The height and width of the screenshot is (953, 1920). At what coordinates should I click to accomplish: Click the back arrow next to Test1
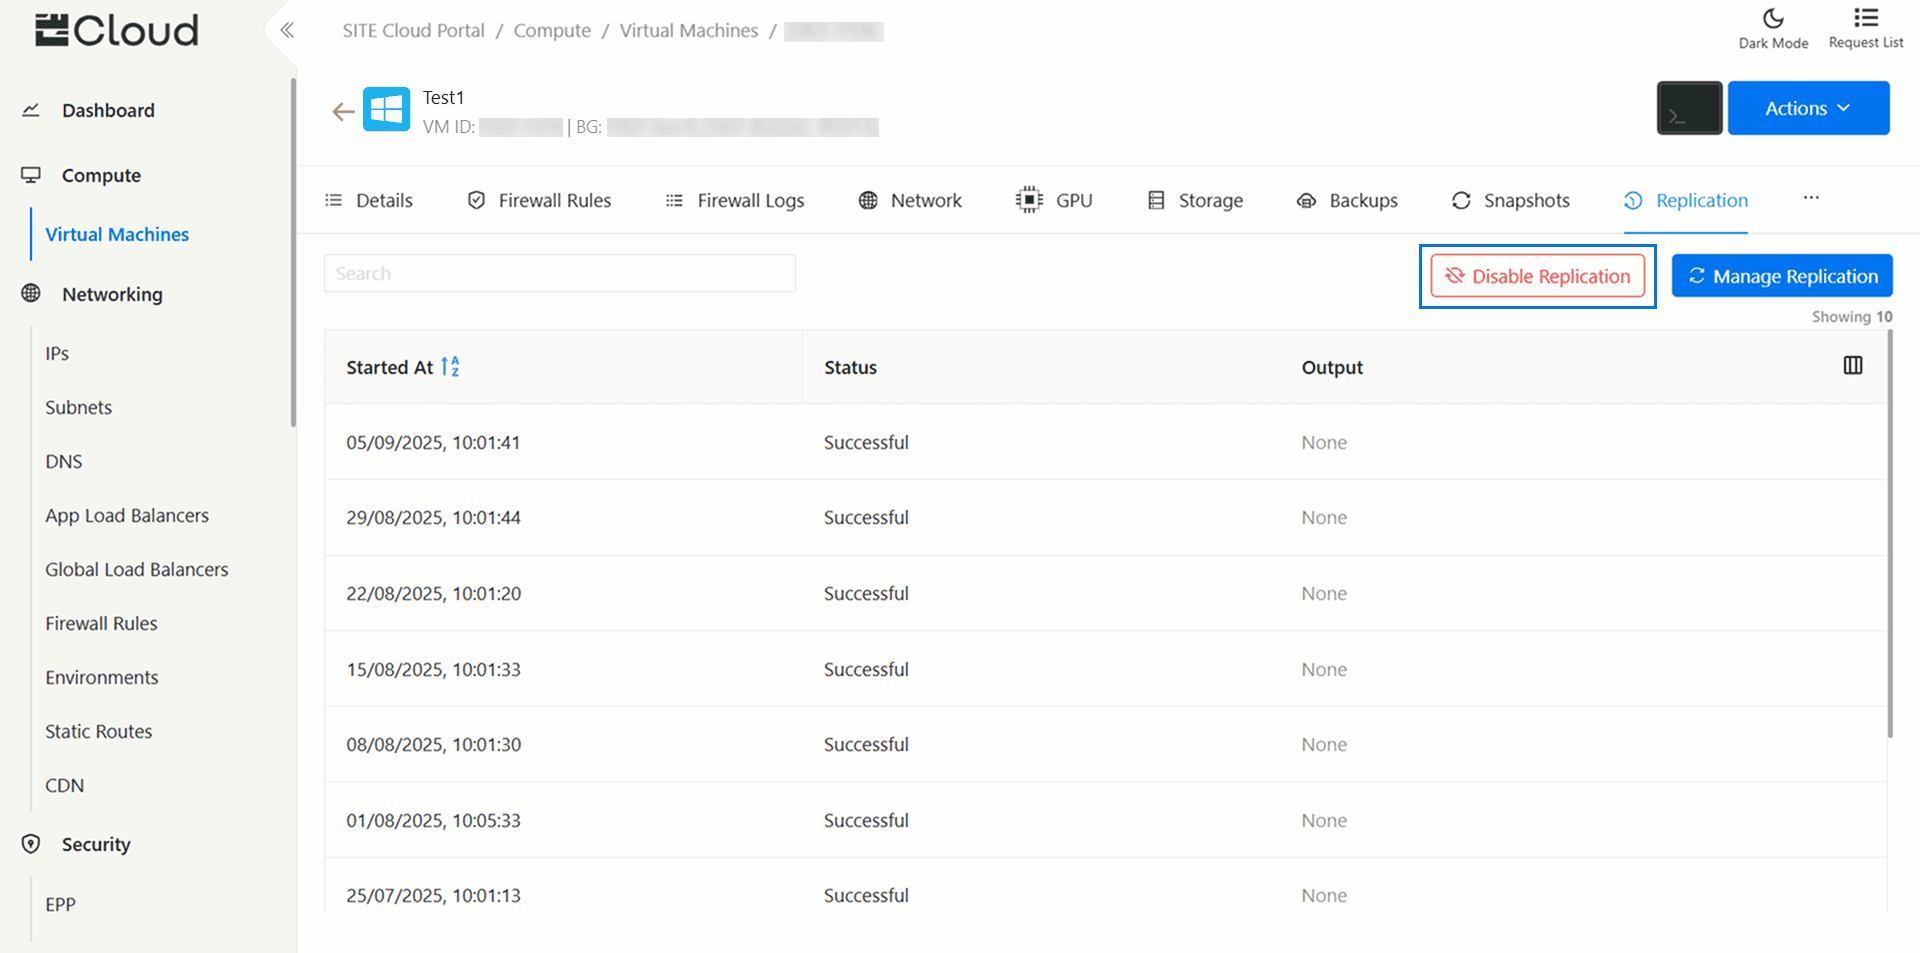[343, 112]
